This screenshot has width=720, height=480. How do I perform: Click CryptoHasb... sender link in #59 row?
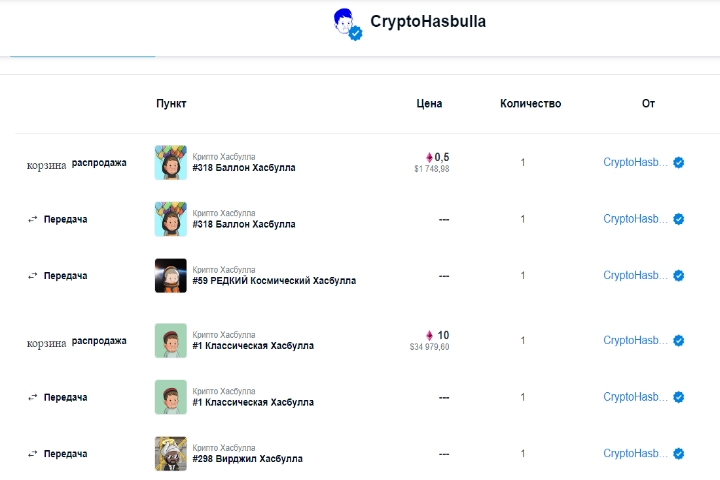(x=635, y=275)
